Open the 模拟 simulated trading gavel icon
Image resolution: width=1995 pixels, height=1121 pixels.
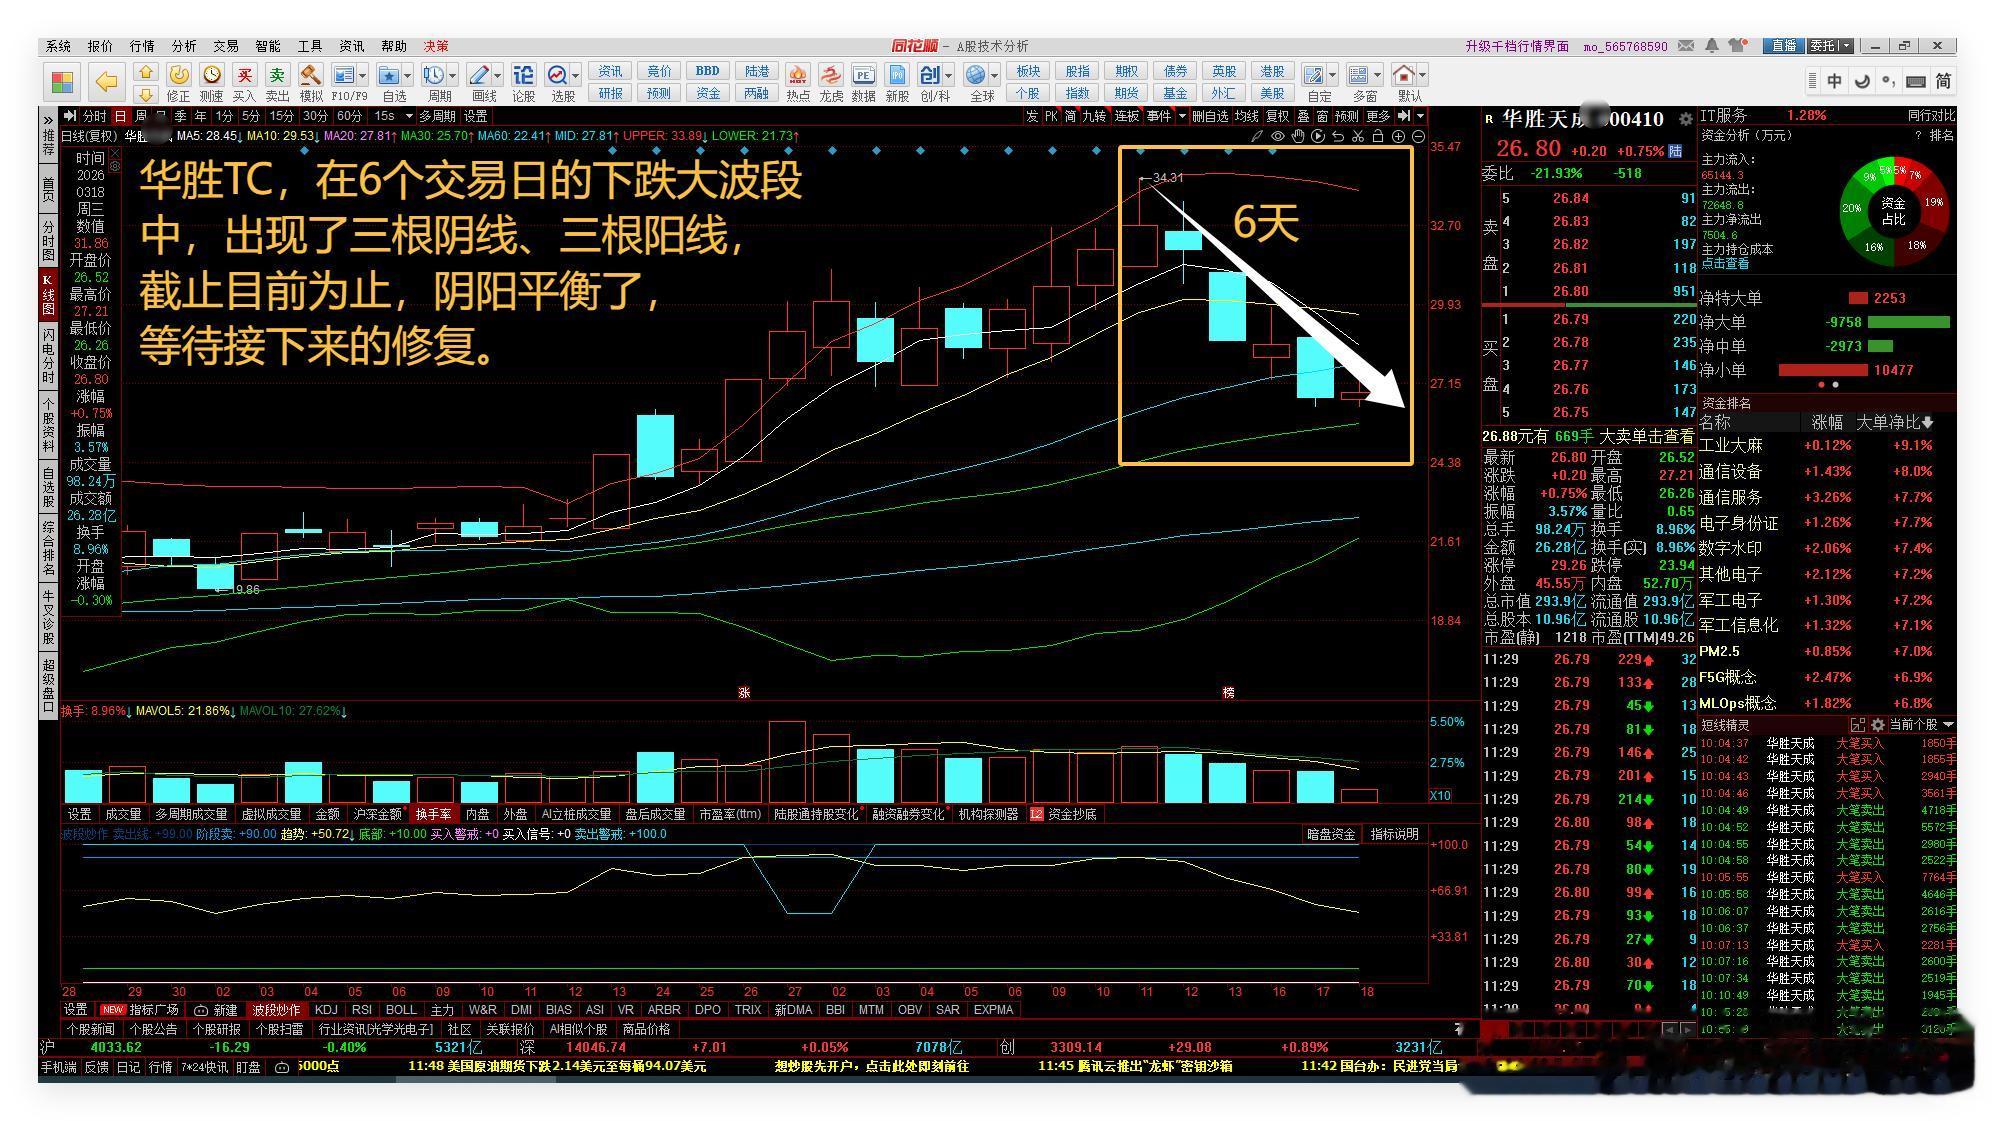[x=311, y=76]
